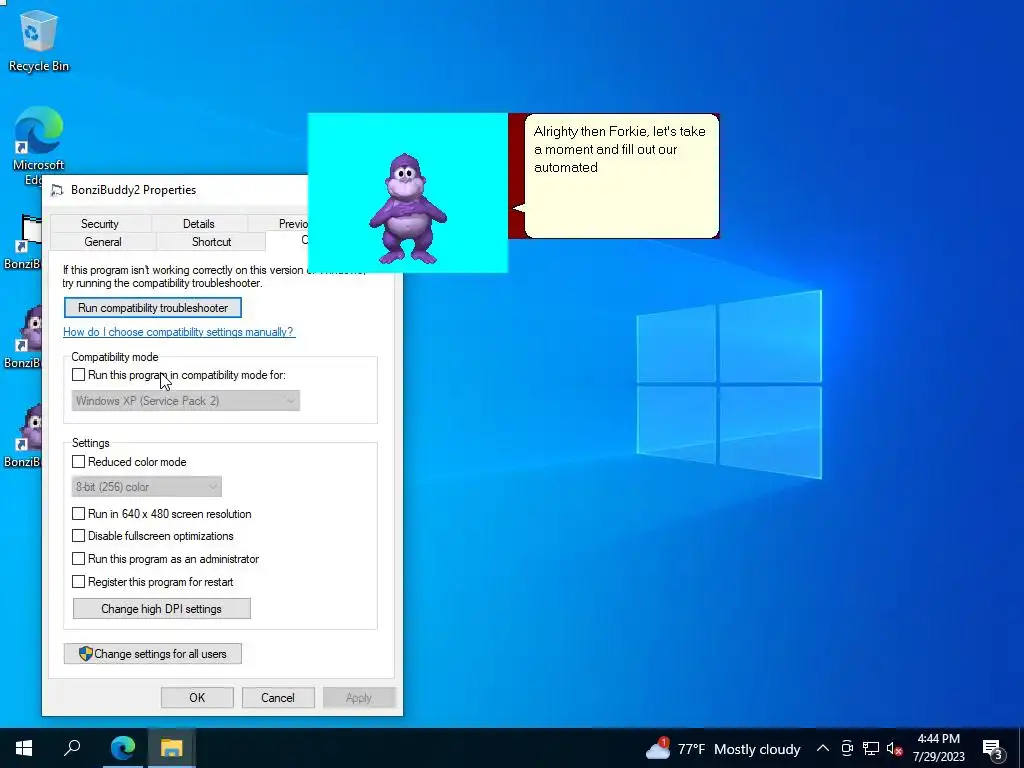Confirm the dialog with OK
This screenshot has width=1024, height=768.
point(197,697)
